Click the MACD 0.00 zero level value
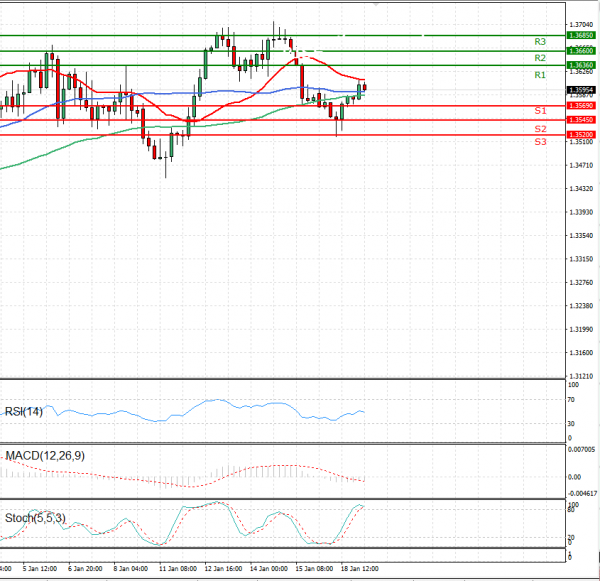Viewport: 600px width, 581px height. pyautogui.click(x=574, y=477)
